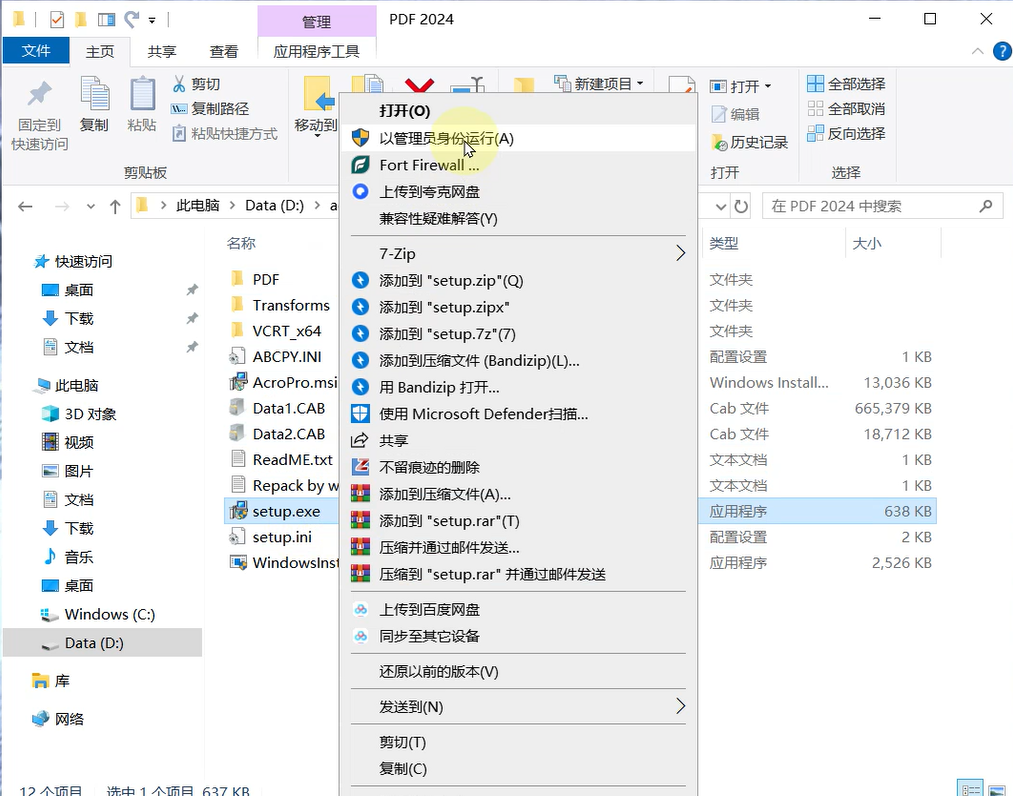Click the Copy icon in ribbon

click(x=94, y=94)
